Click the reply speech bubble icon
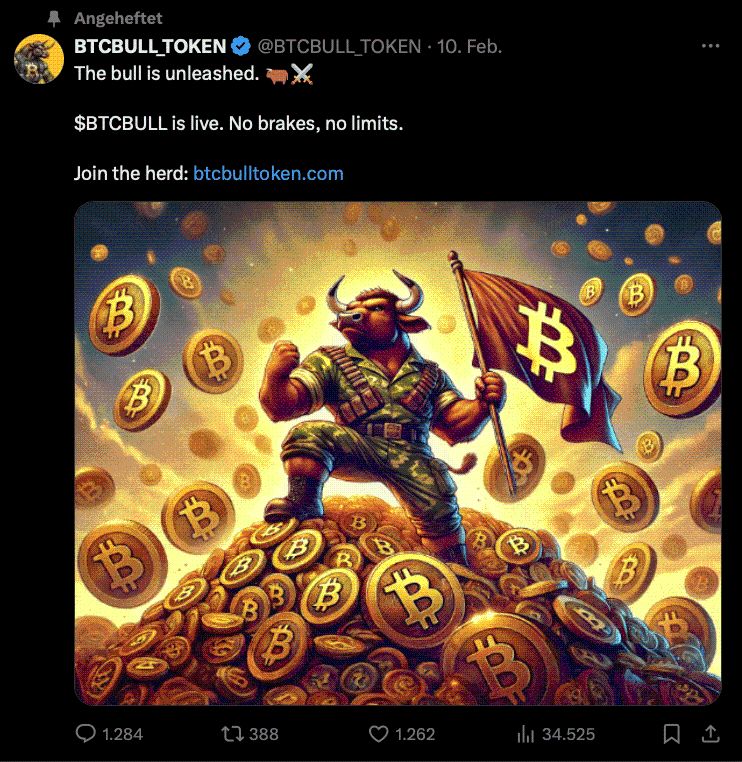This screenshot has width=742, height=762. (86, 733)
